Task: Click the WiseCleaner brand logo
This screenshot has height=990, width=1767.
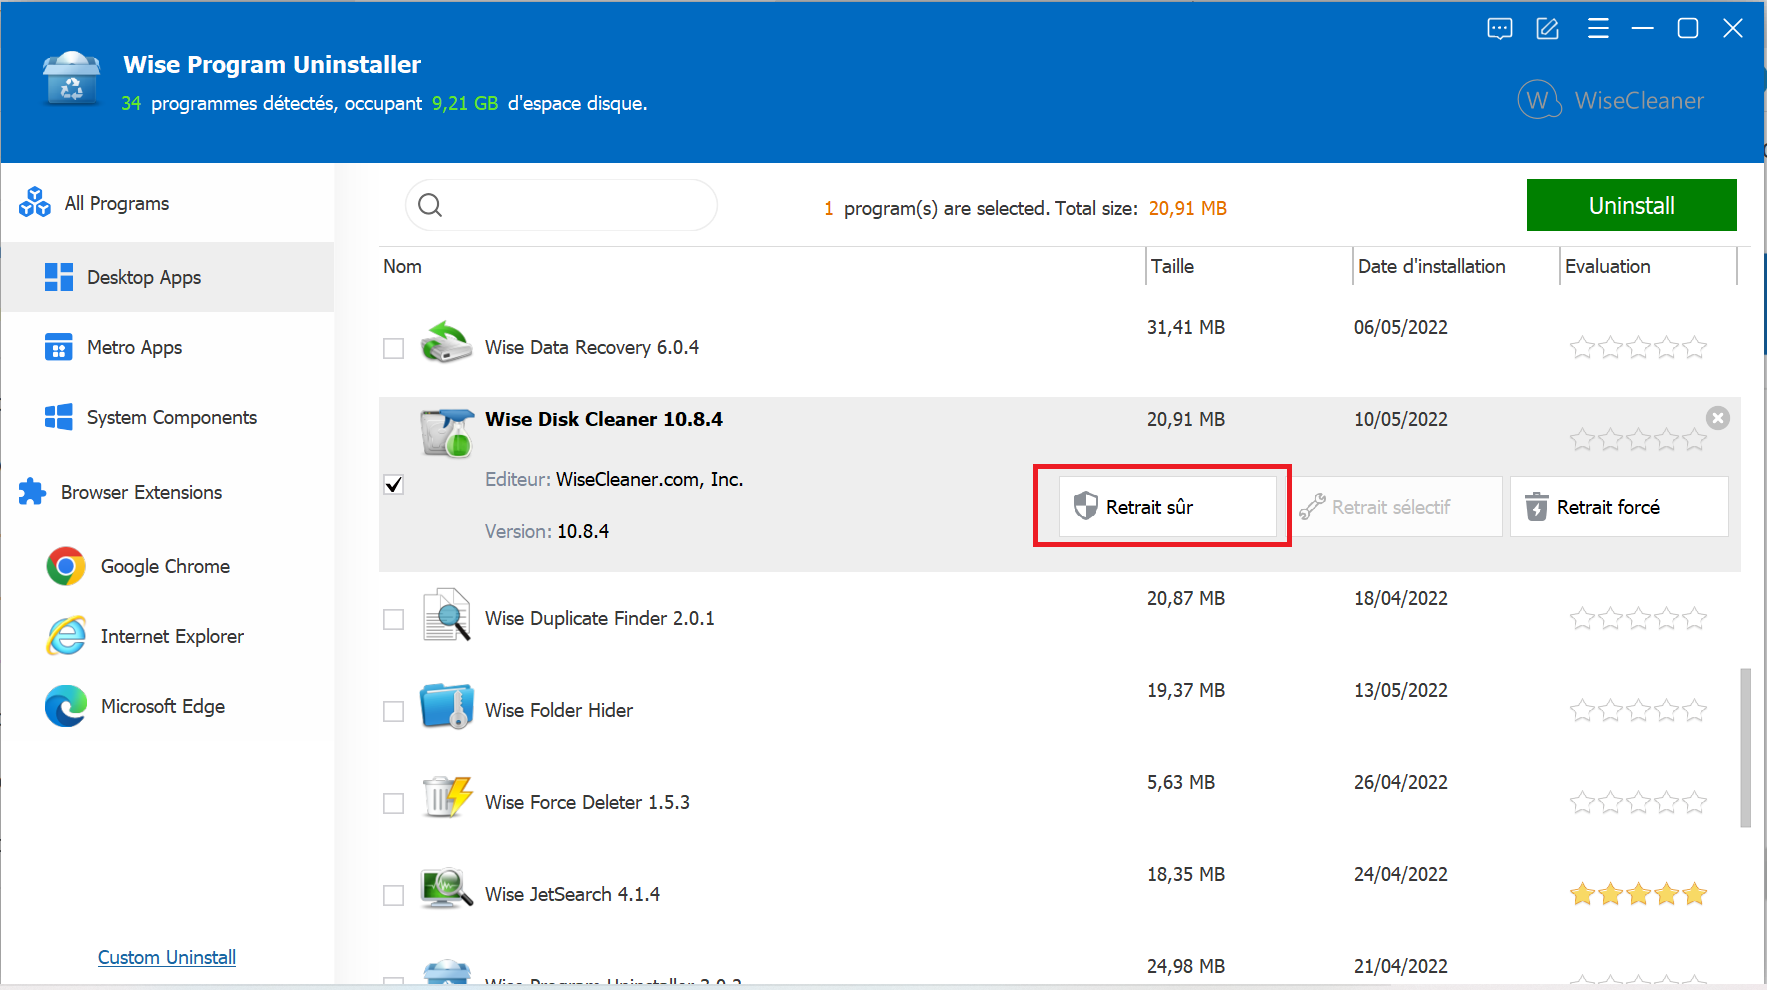Action: point(1611,100)
